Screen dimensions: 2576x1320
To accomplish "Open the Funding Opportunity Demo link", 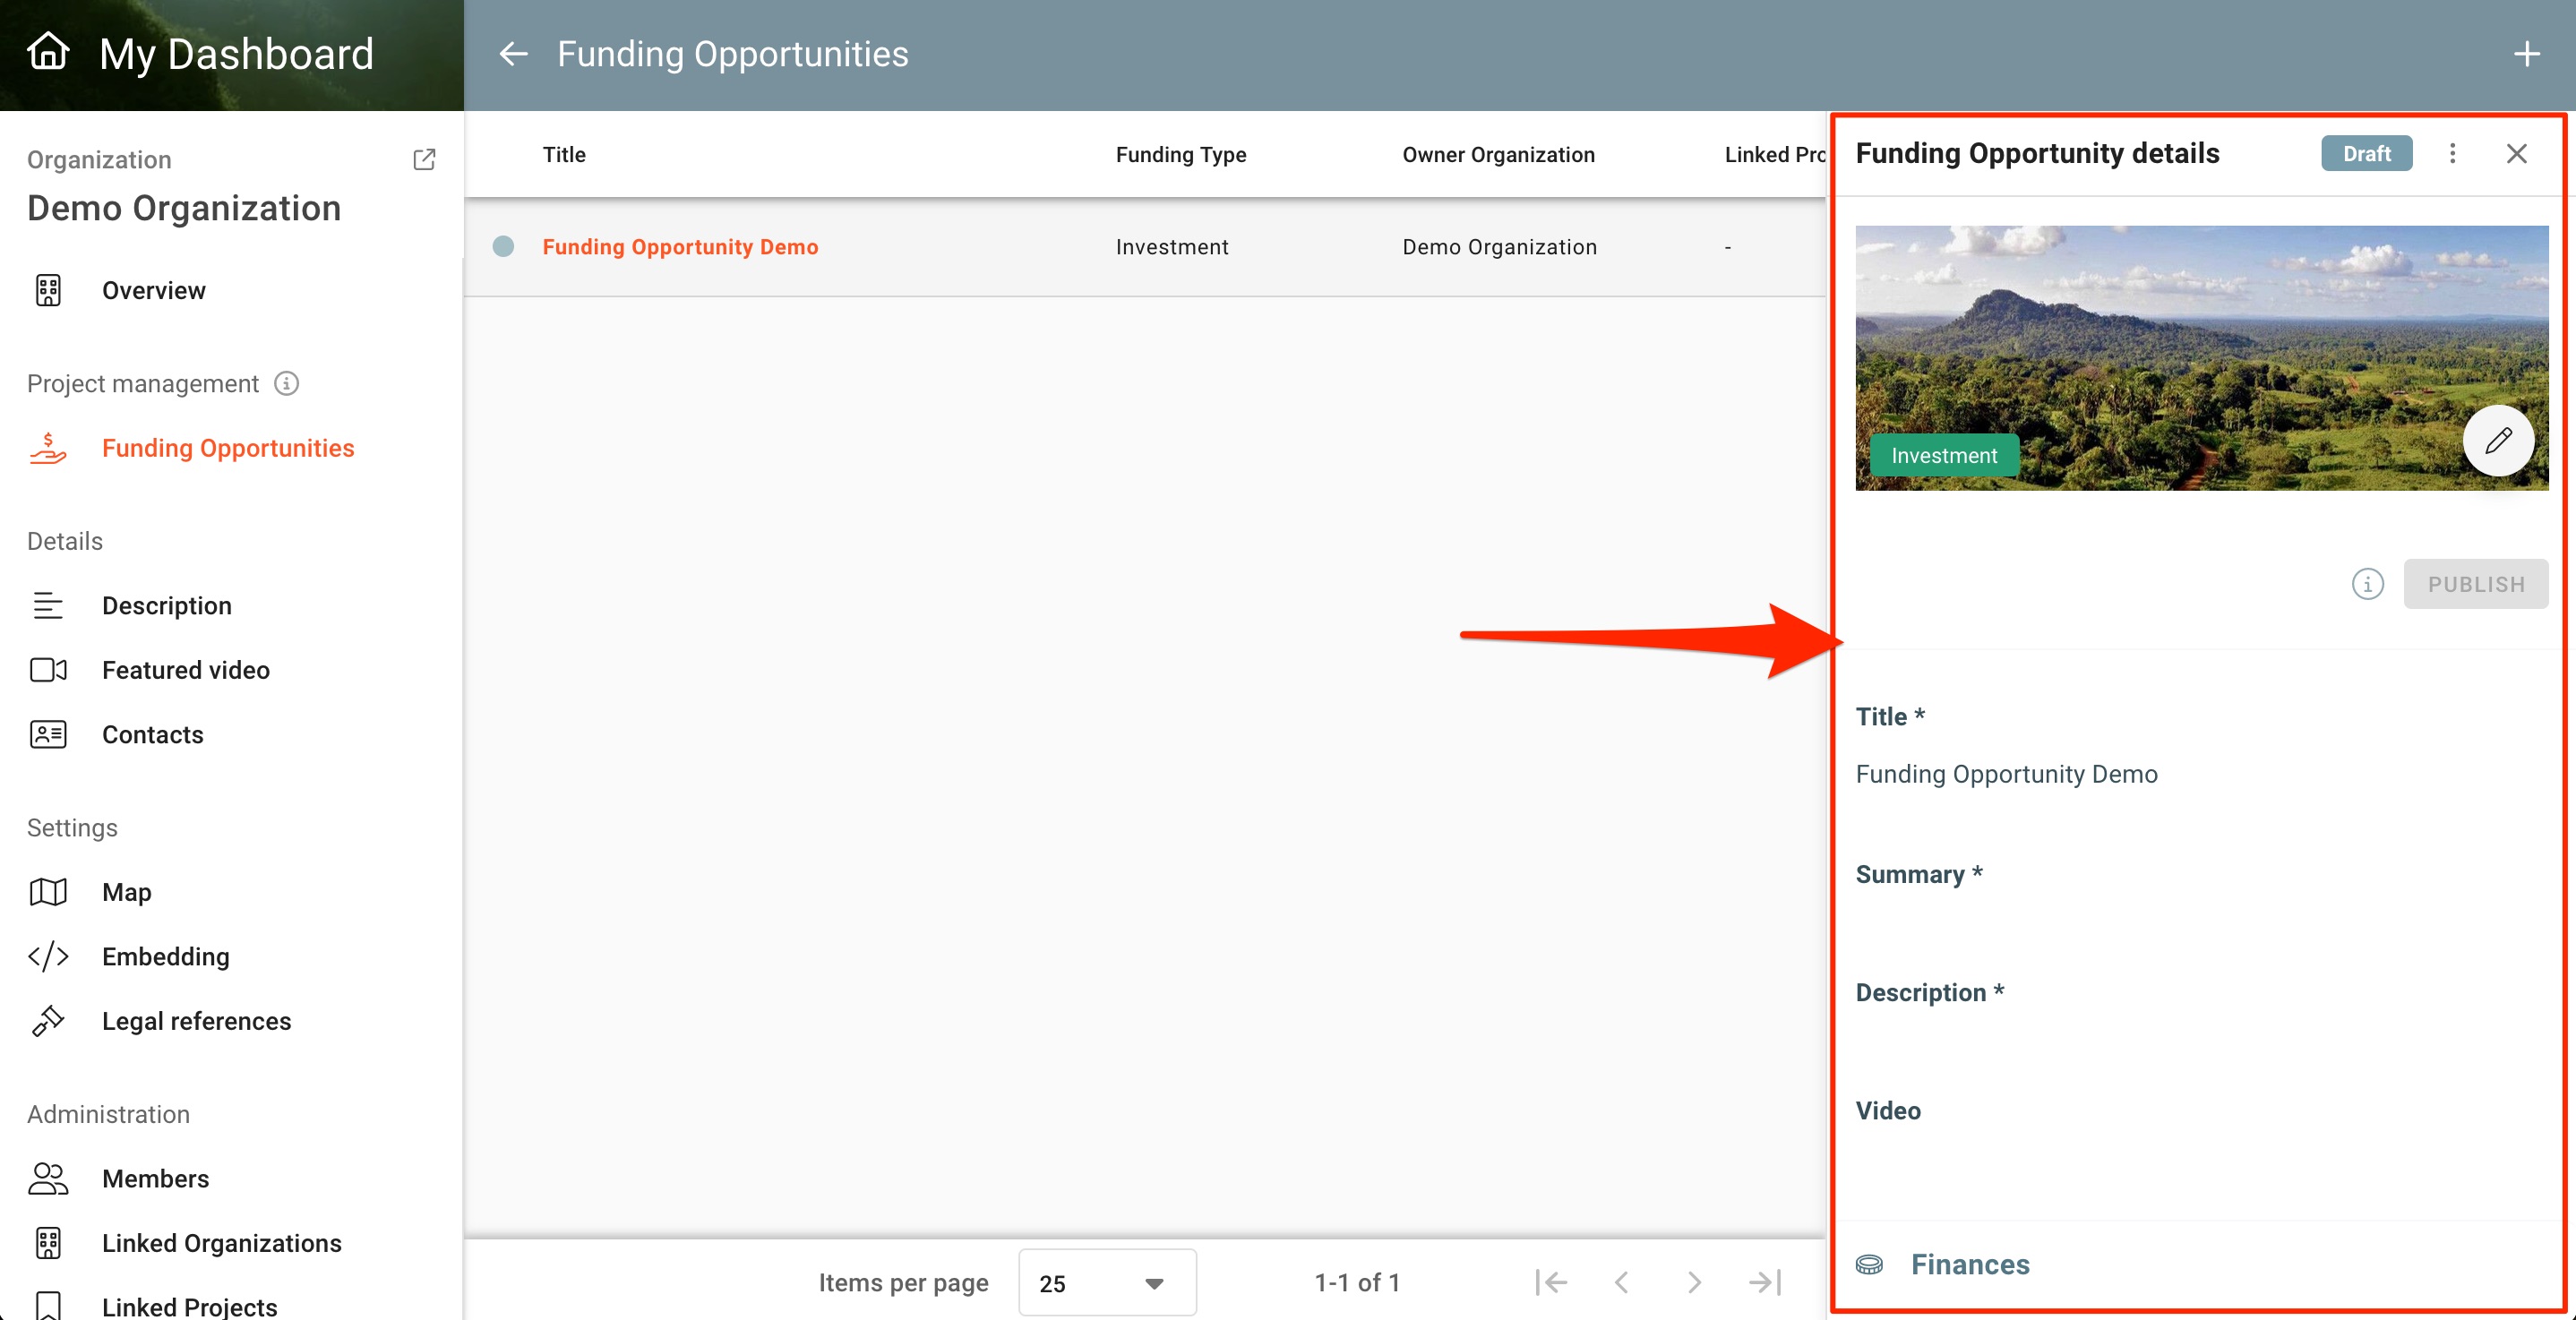I will [680, 247].
